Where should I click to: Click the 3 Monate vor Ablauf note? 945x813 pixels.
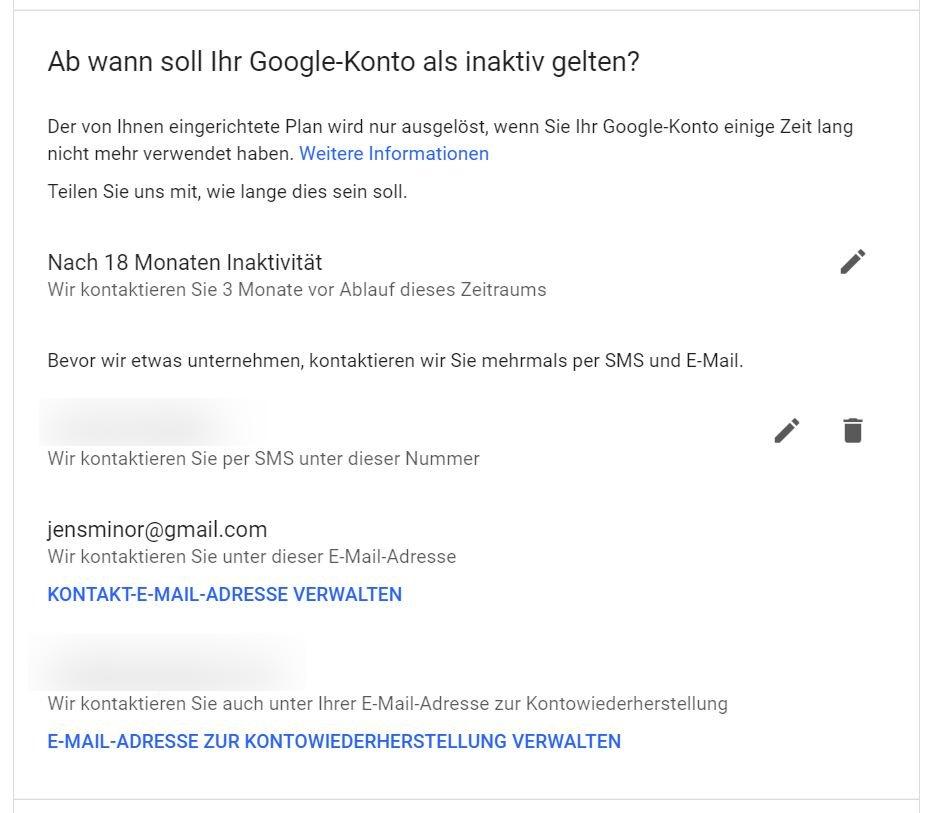point(296,290)
